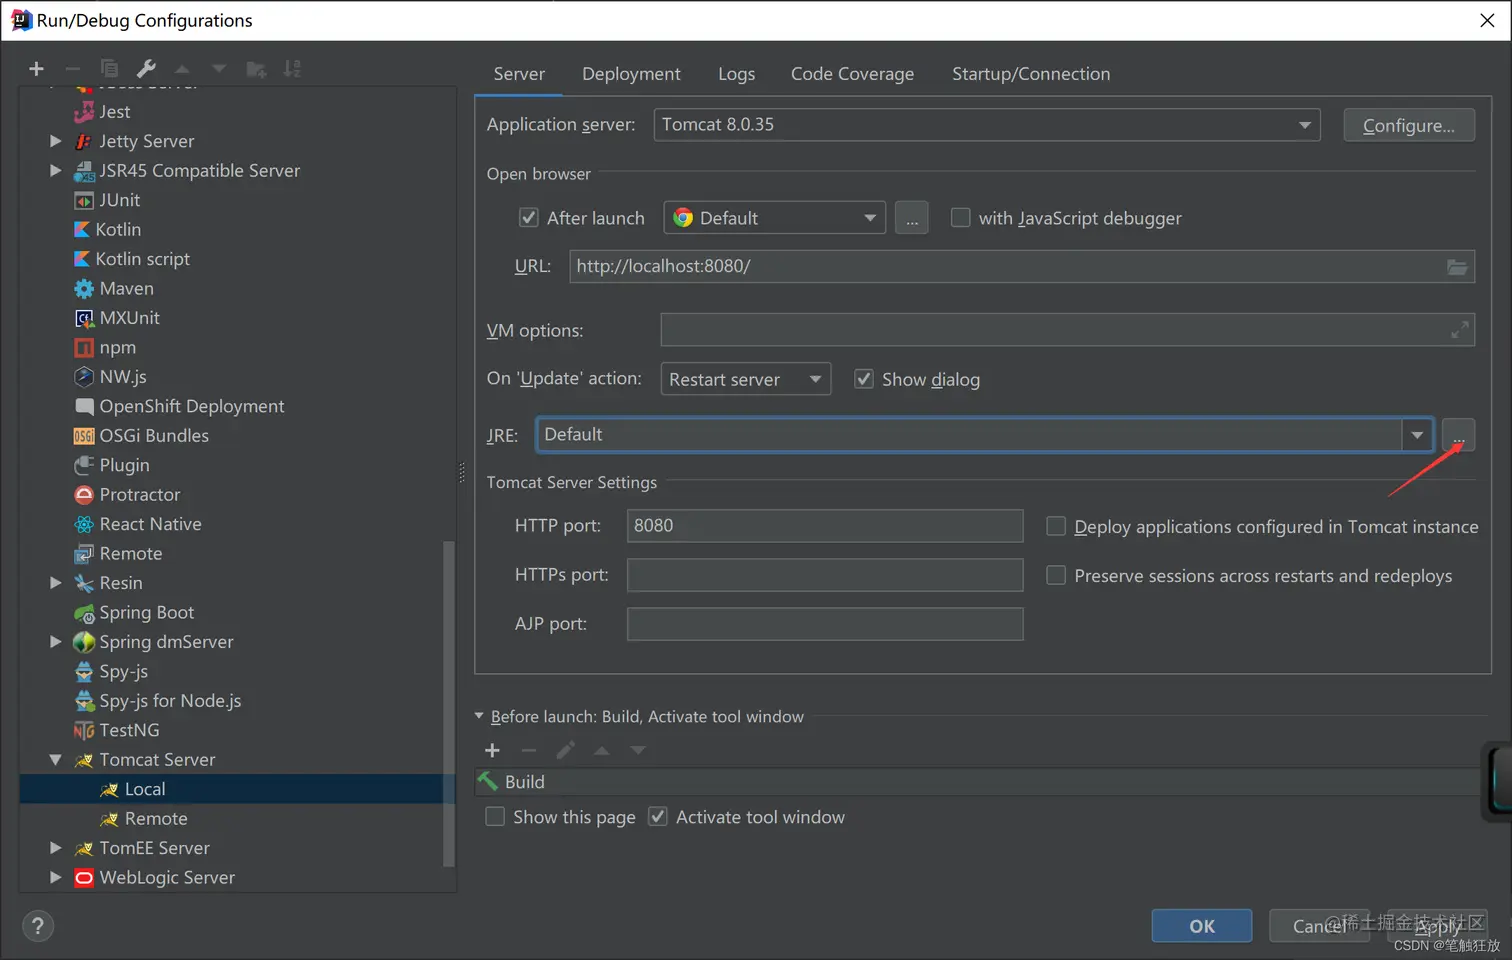
Task: Open the Code Coverage tab
Action: click(852, 74)
